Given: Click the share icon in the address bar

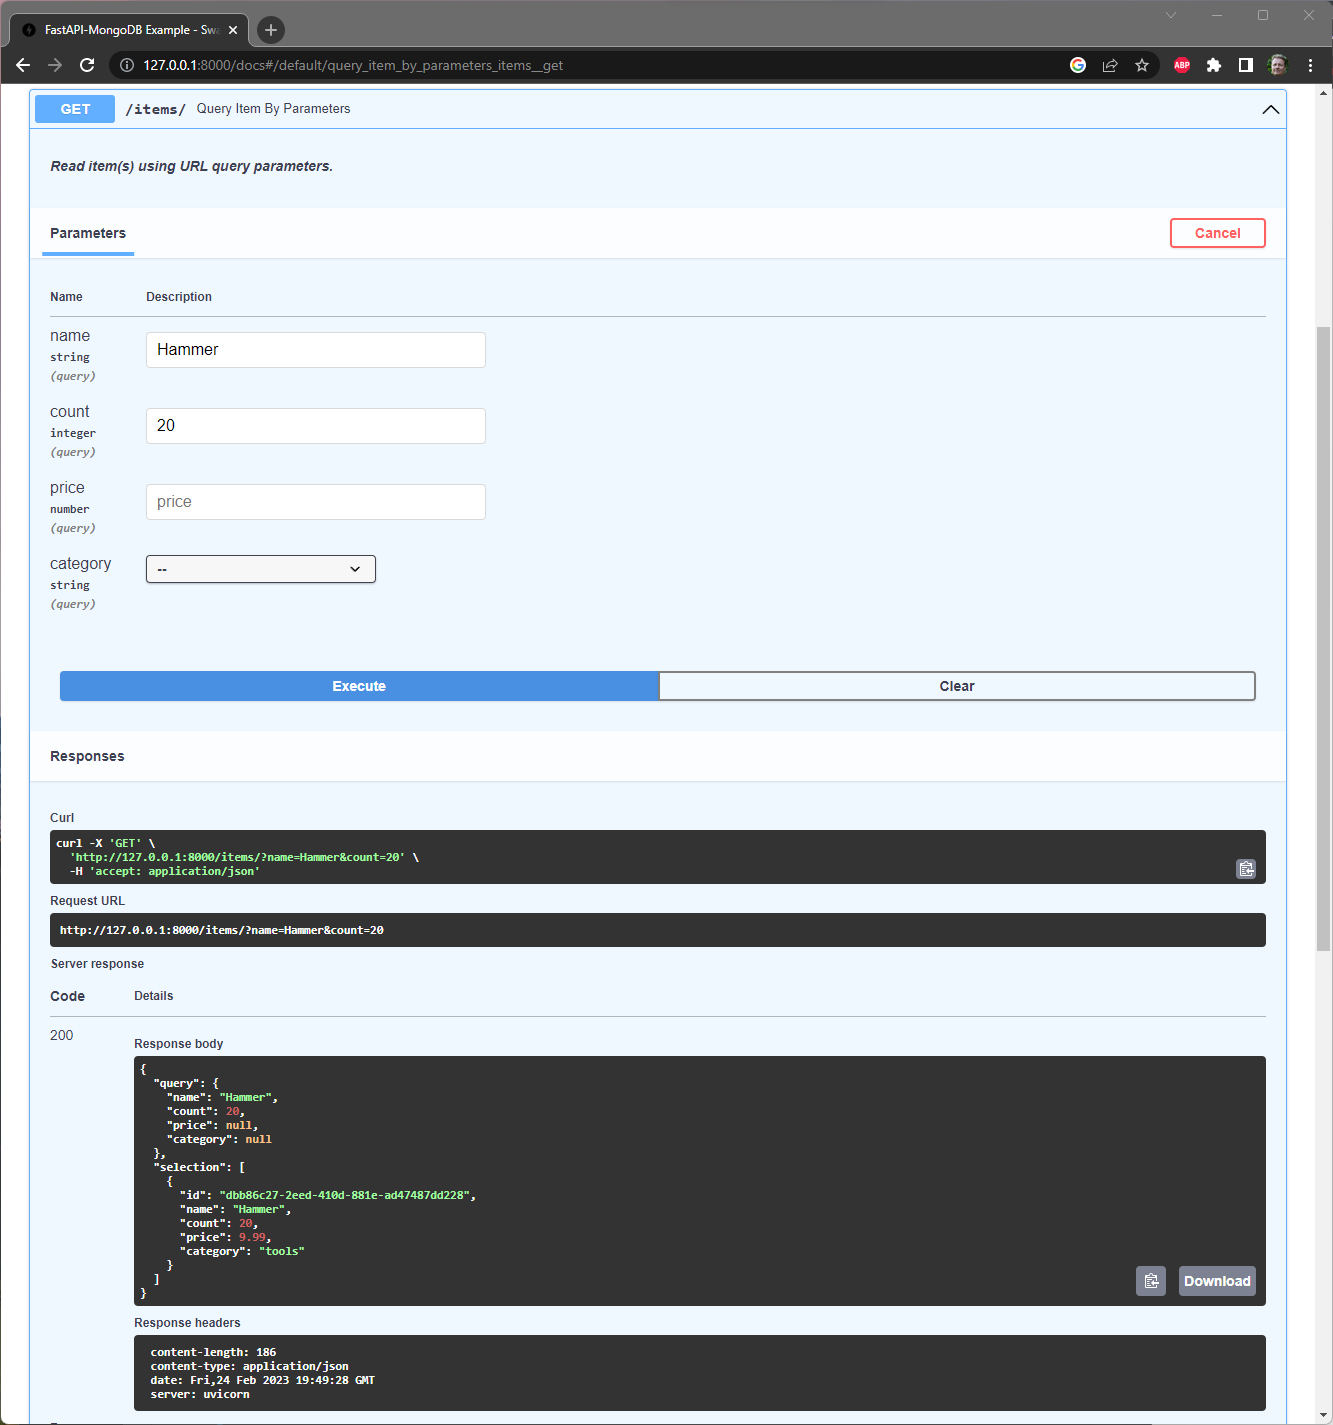Looking at the screenshot, I should pos(1110,64).
